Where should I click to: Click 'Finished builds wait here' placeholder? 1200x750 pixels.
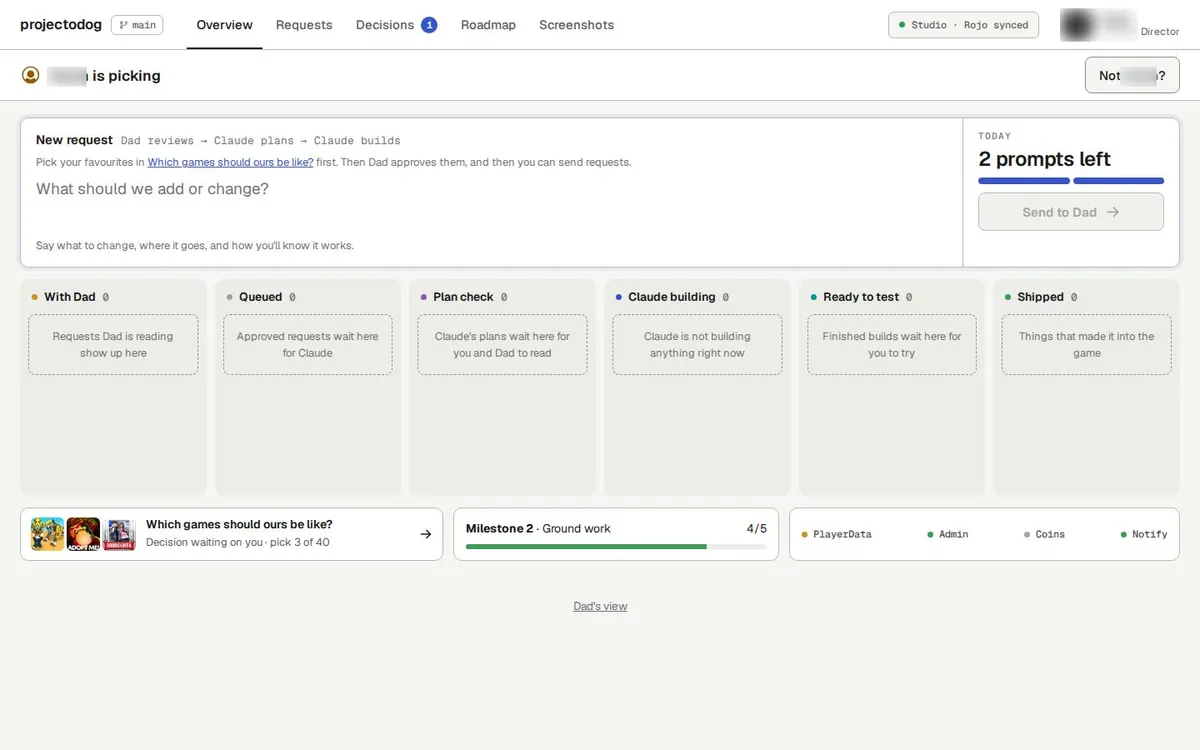pos(892,345)
